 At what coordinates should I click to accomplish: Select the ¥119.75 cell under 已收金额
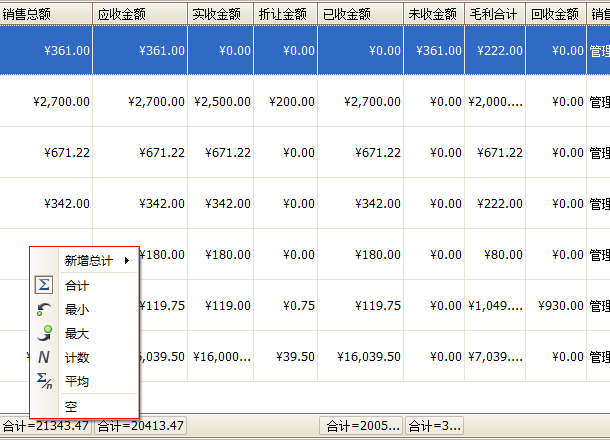pyautogui.click(x=361, y=305)
